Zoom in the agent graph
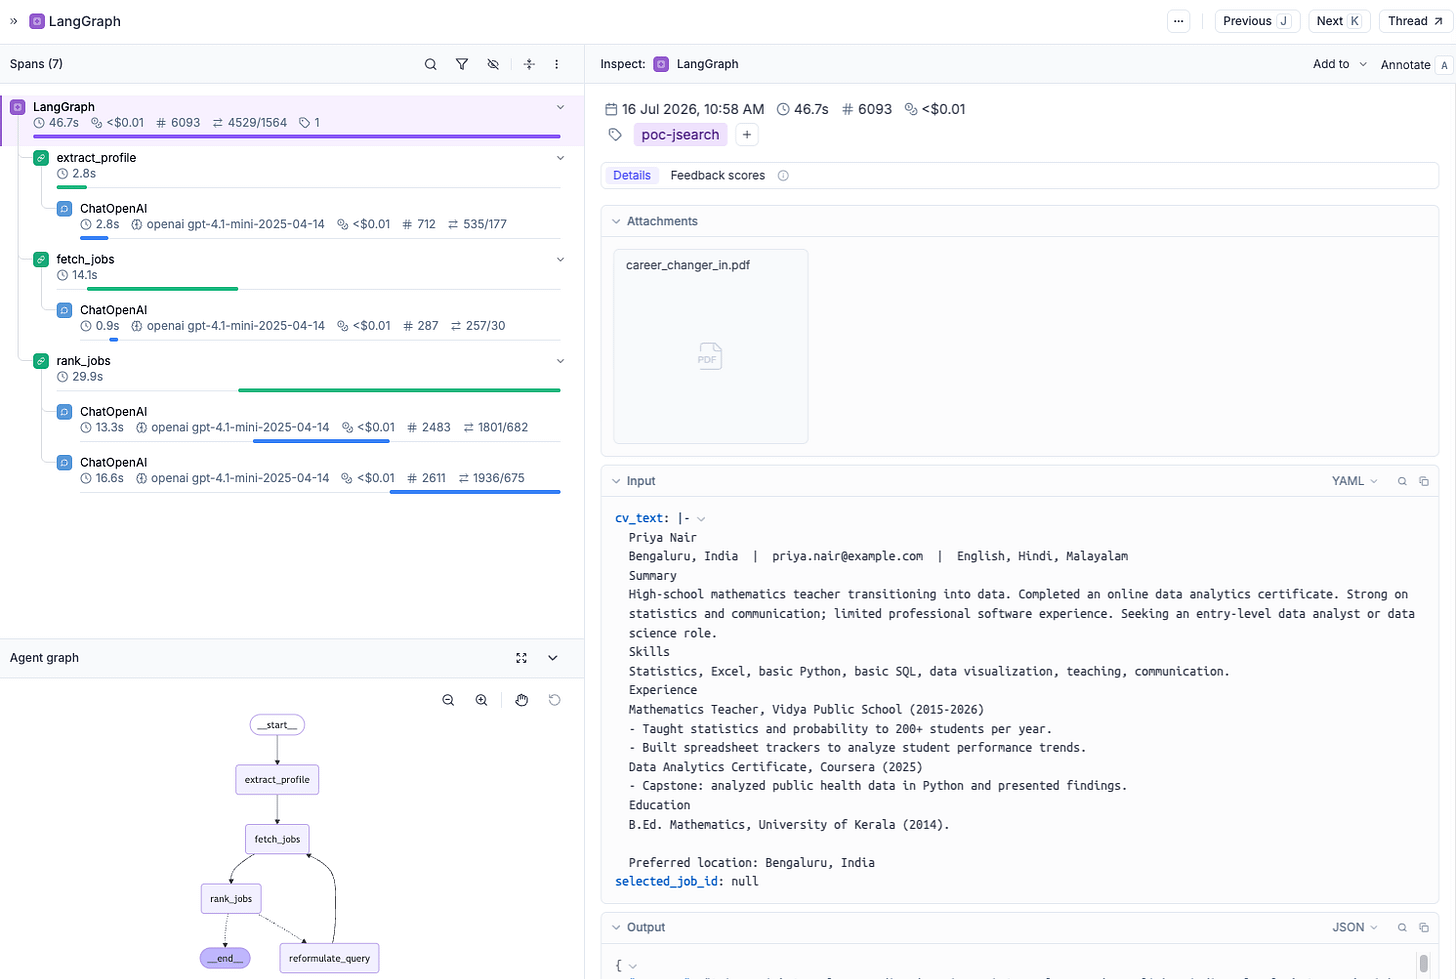The image size is (1456, 979). click(481, 700)
